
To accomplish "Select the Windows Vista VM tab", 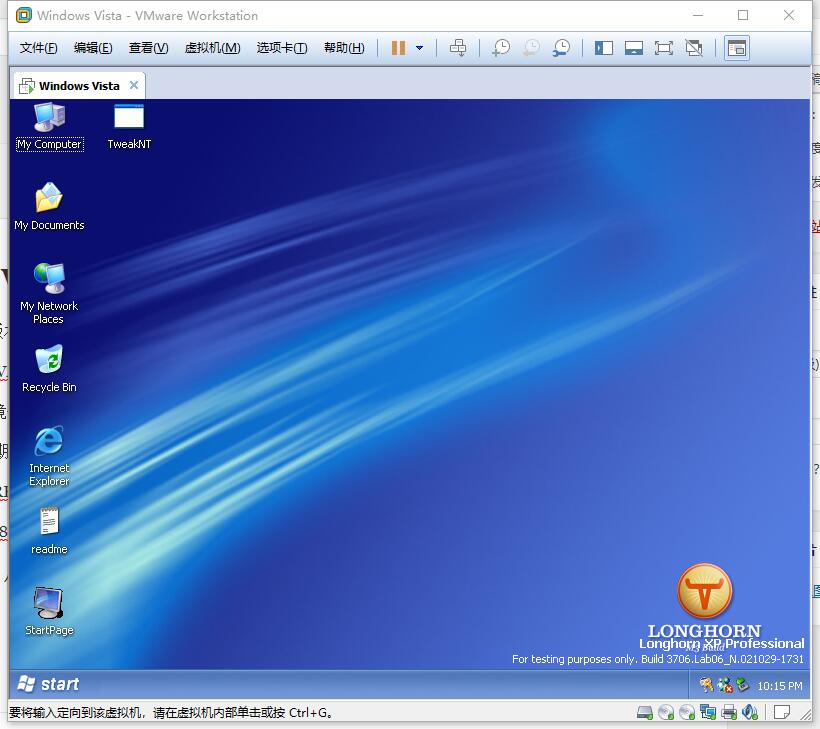I will tap(78, 86).
